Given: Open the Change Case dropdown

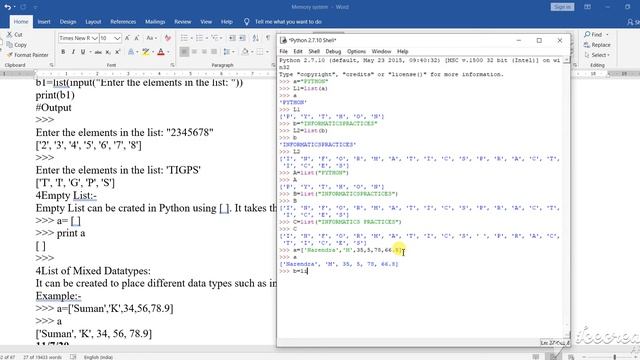Looking at the screenshot, I should pos(151,38).
